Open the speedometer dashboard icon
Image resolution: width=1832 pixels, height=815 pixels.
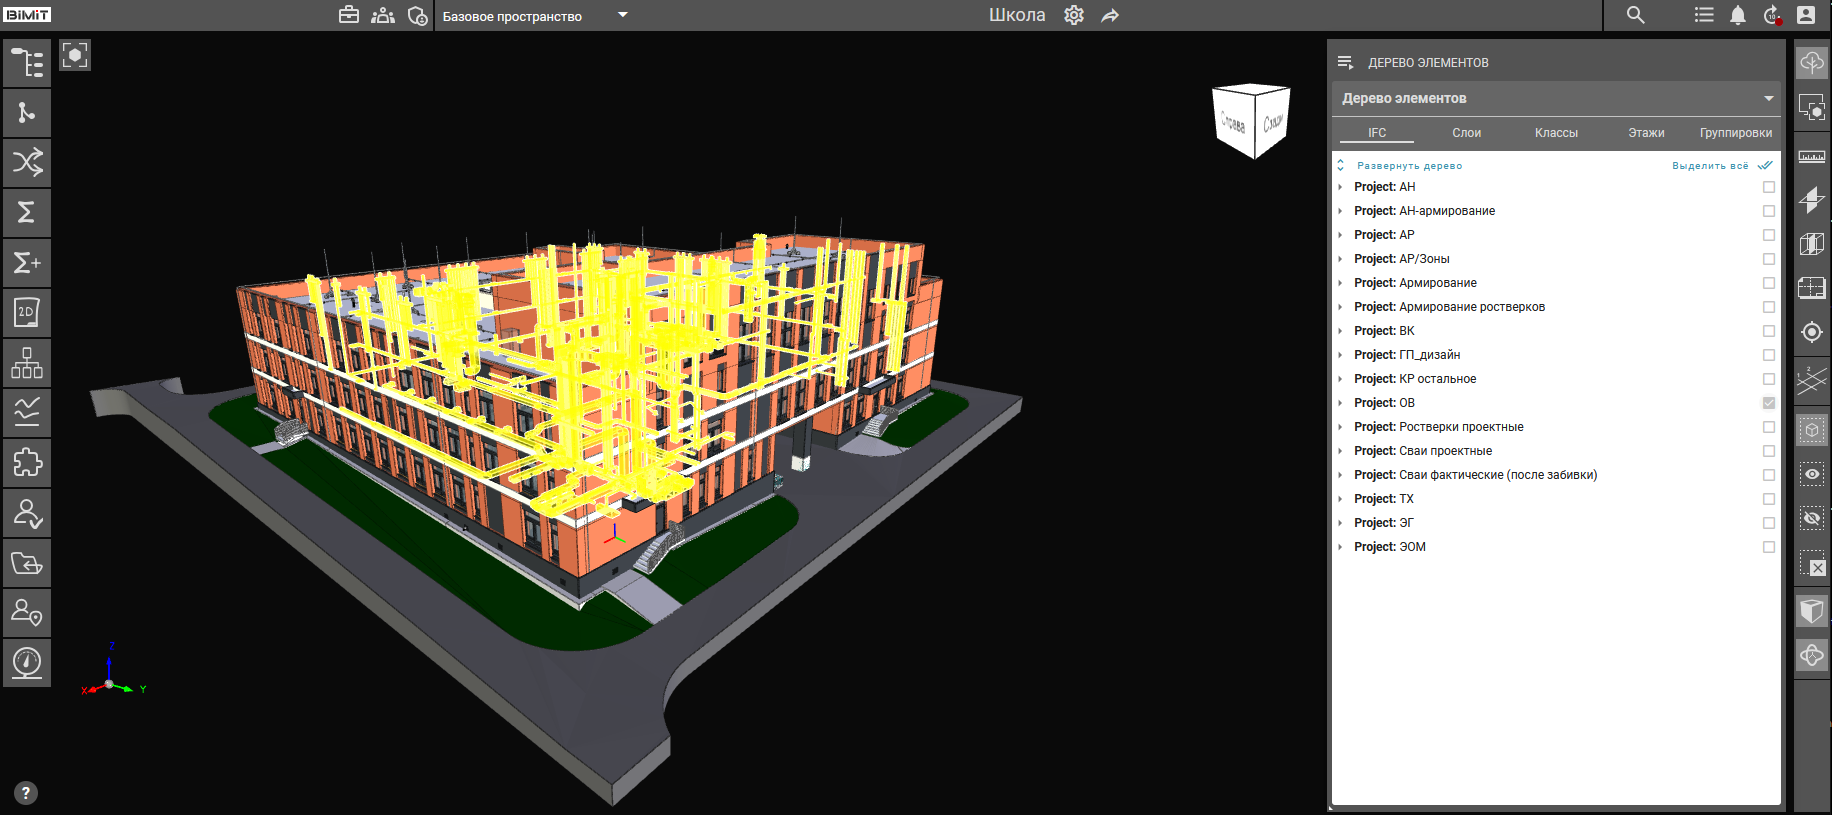(x=27, y=662)
